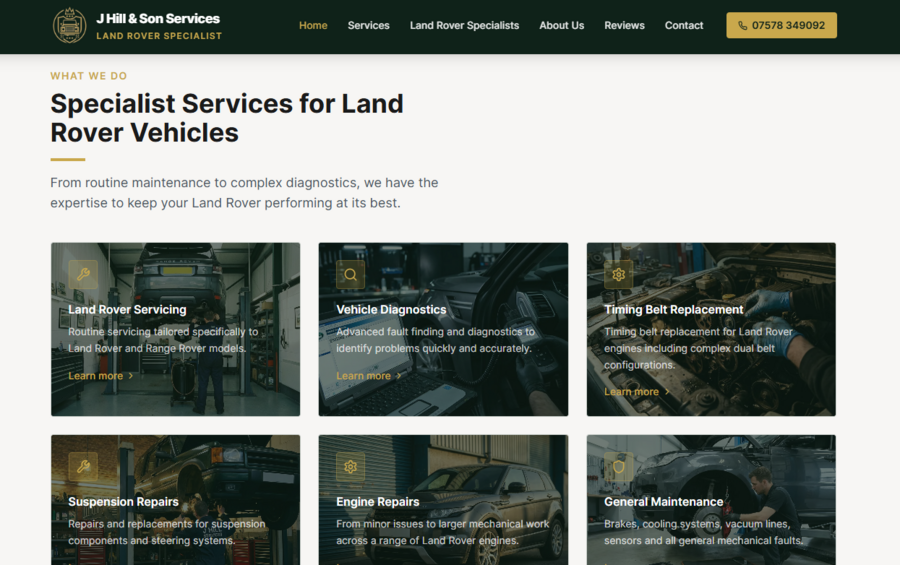This screenshot has height=565, width=900.
Task: Click the 'Brakes, cooling systems, vacuum lines' description
Action: 704,532
